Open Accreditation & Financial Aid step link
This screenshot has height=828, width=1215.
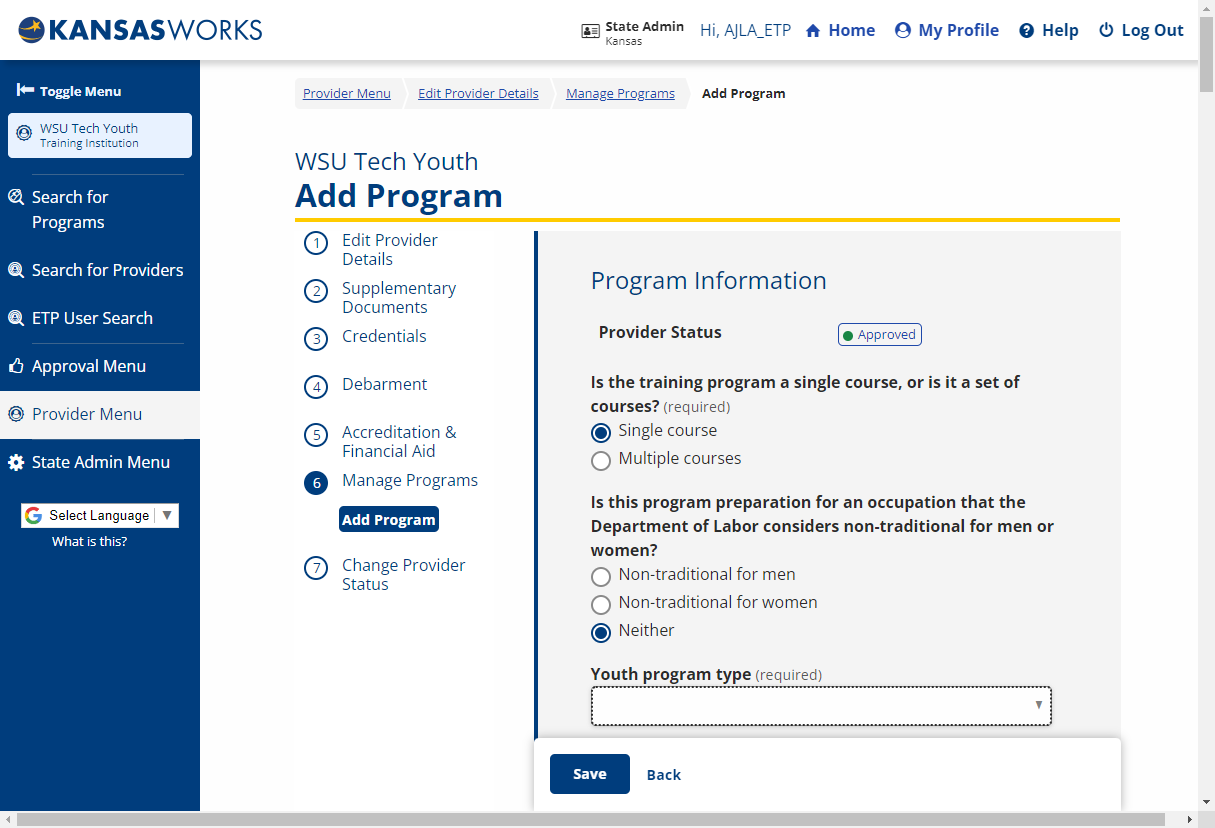[399, 442]
